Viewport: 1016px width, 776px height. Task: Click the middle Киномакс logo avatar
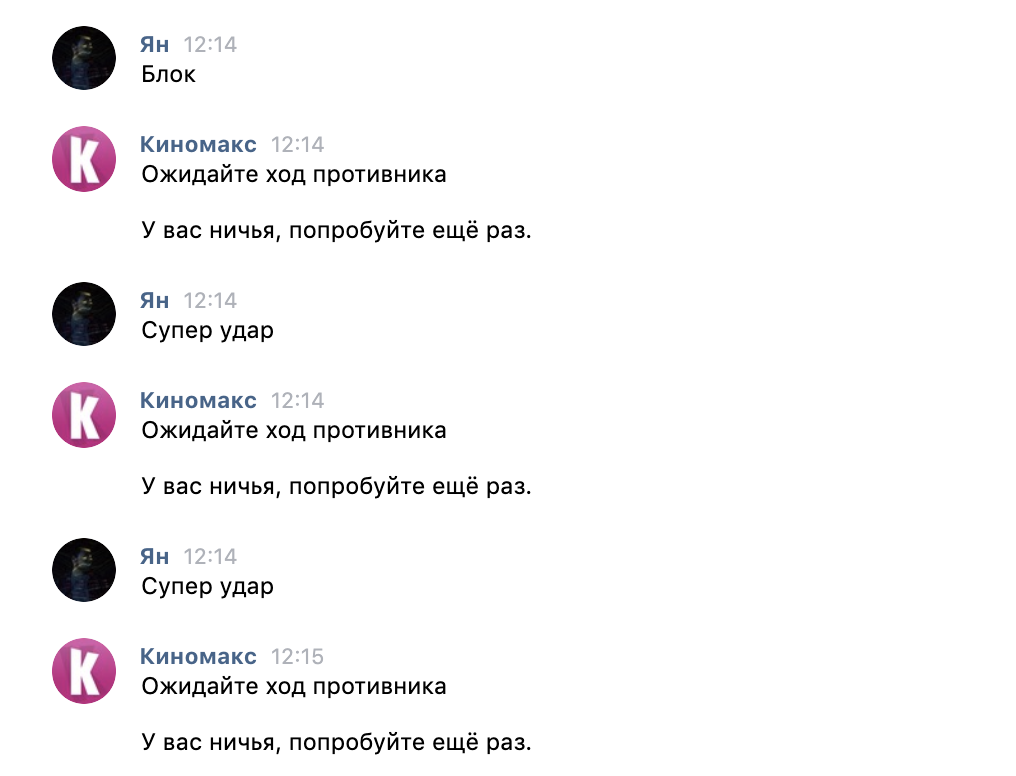84,414
